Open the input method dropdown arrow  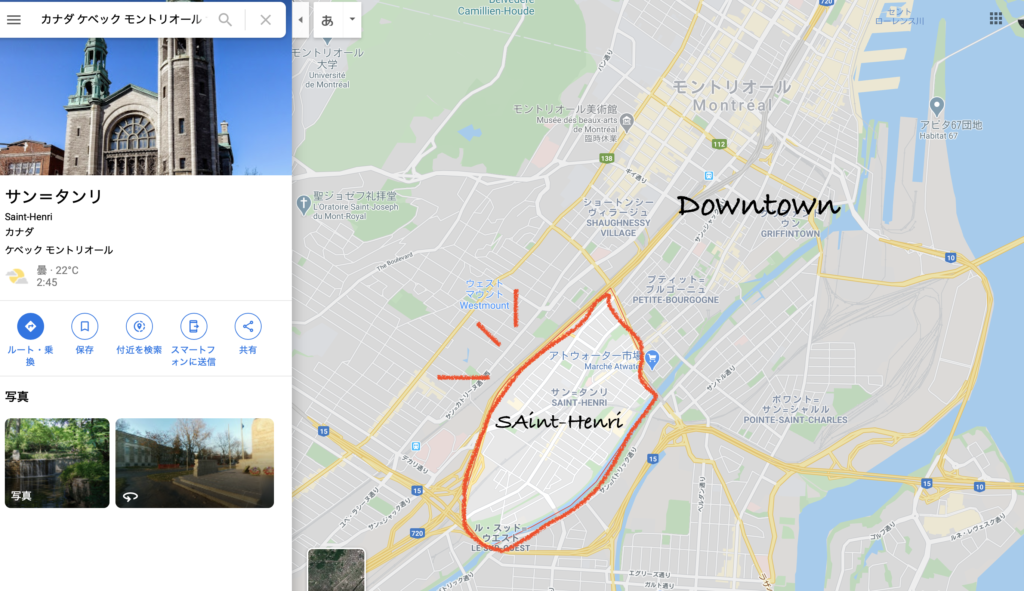tap(352, 19)
